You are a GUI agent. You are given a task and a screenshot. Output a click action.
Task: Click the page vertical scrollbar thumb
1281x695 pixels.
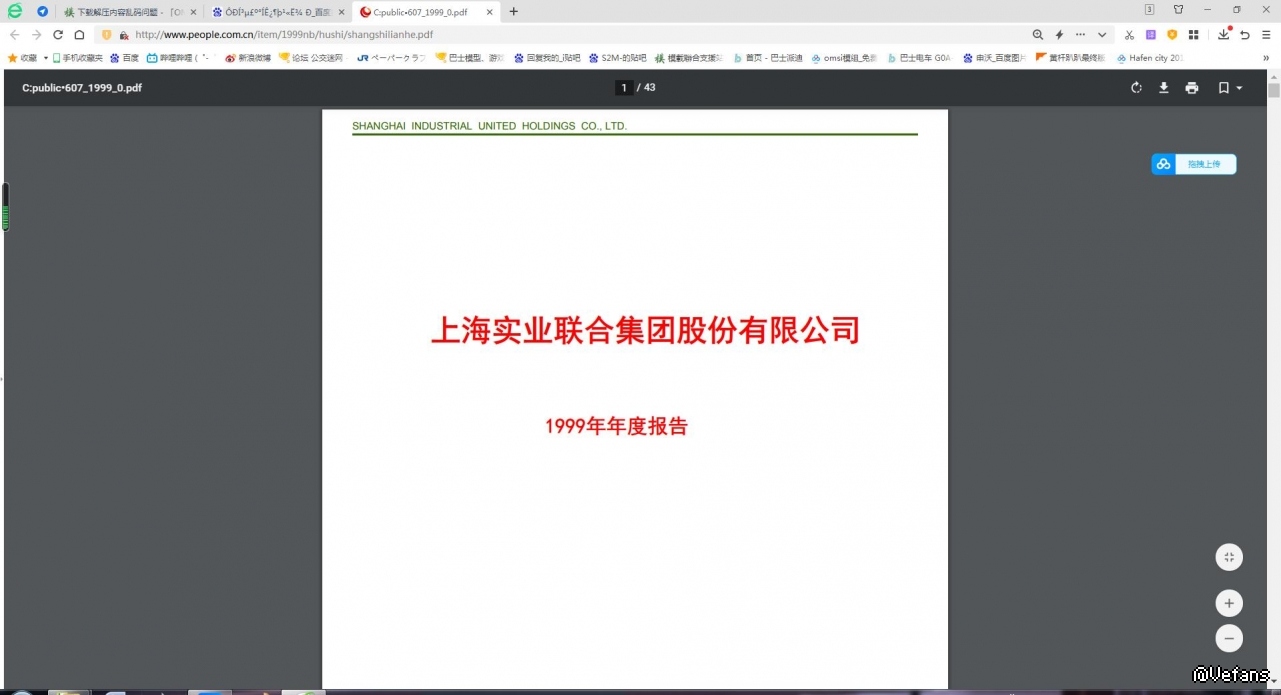[1274, 90]
